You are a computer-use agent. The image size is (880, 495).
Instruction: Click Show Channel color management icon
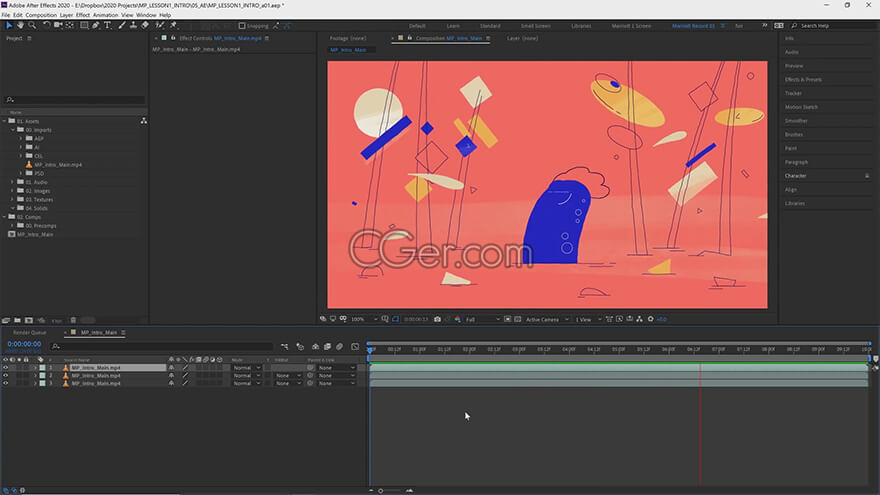(x=457, y=319)
